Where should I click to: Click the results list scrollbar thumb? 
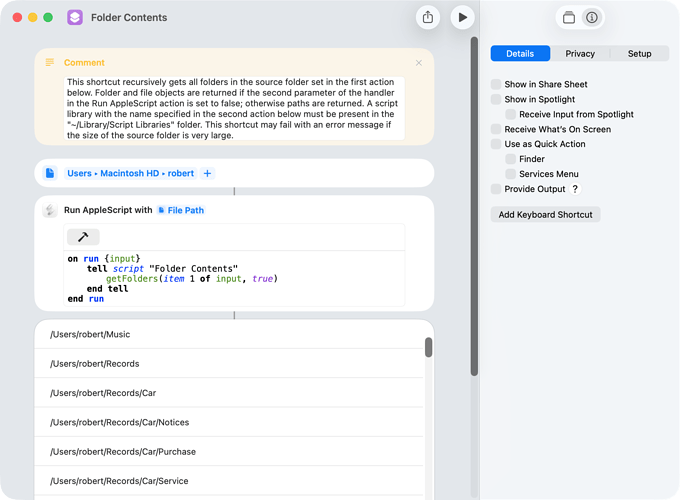(x=428, y=347)
